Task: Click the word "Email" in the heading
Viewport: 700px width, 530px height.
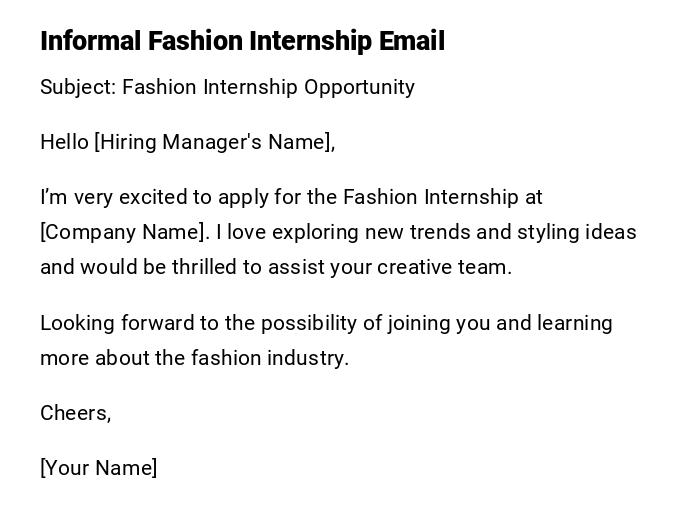Action: 412,41
